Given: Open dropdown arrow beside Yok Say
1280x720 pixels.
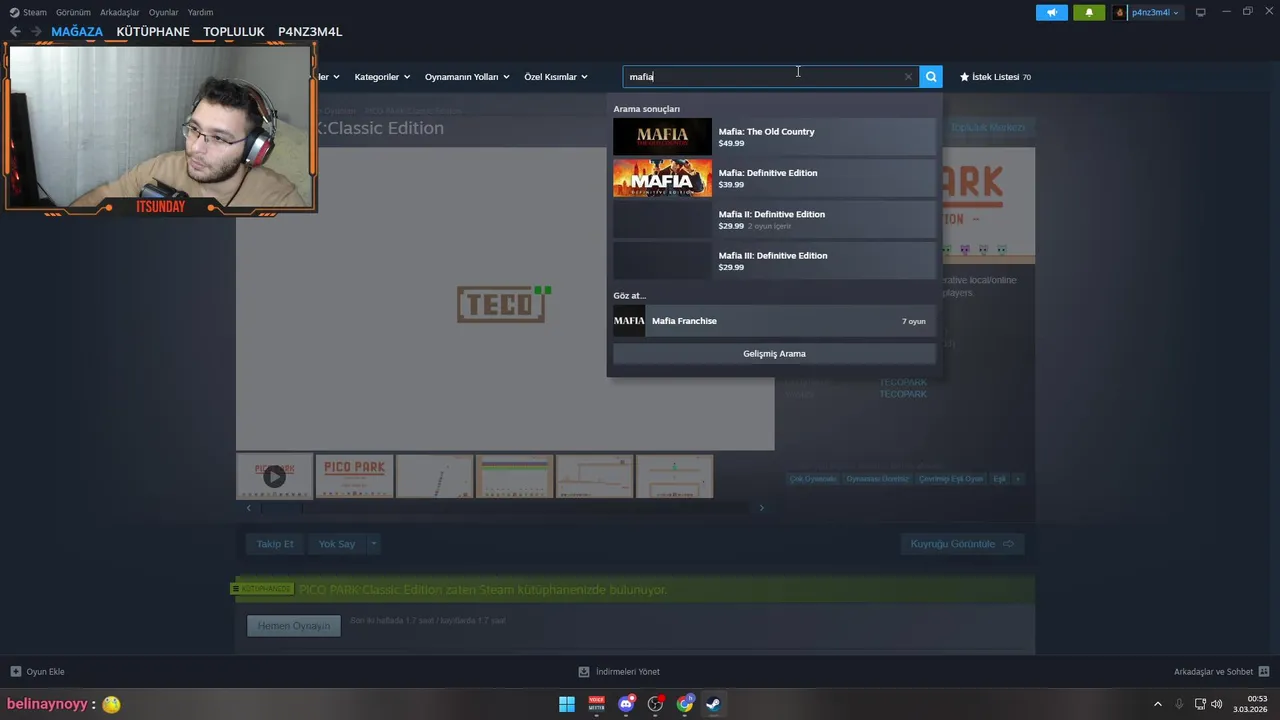Looking at the screenshot, I should pos(373,544).
